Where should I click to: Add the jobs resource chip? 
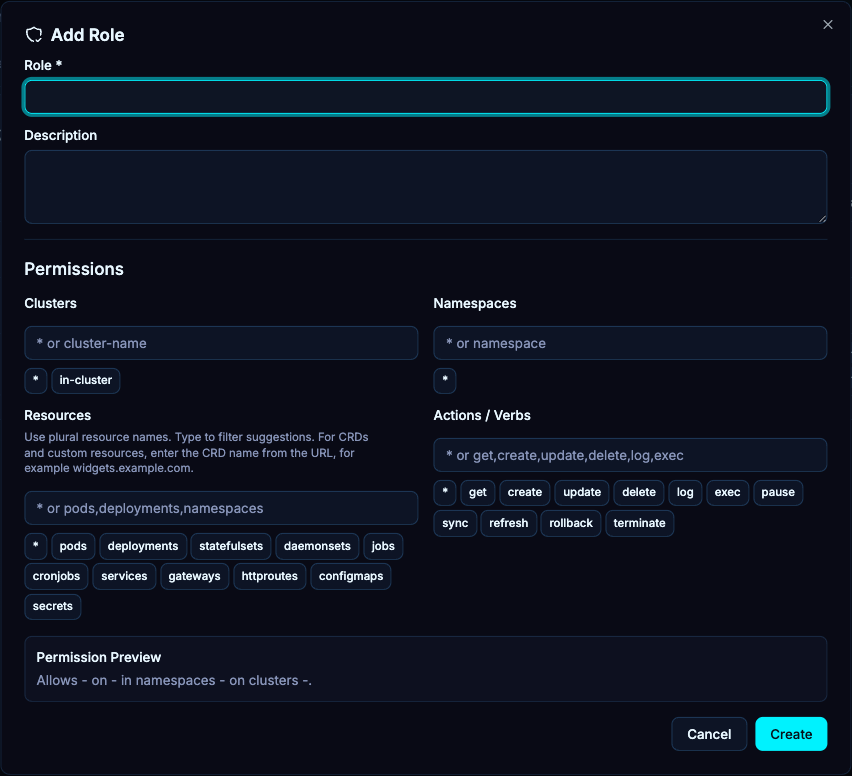[x=383, y=546]
